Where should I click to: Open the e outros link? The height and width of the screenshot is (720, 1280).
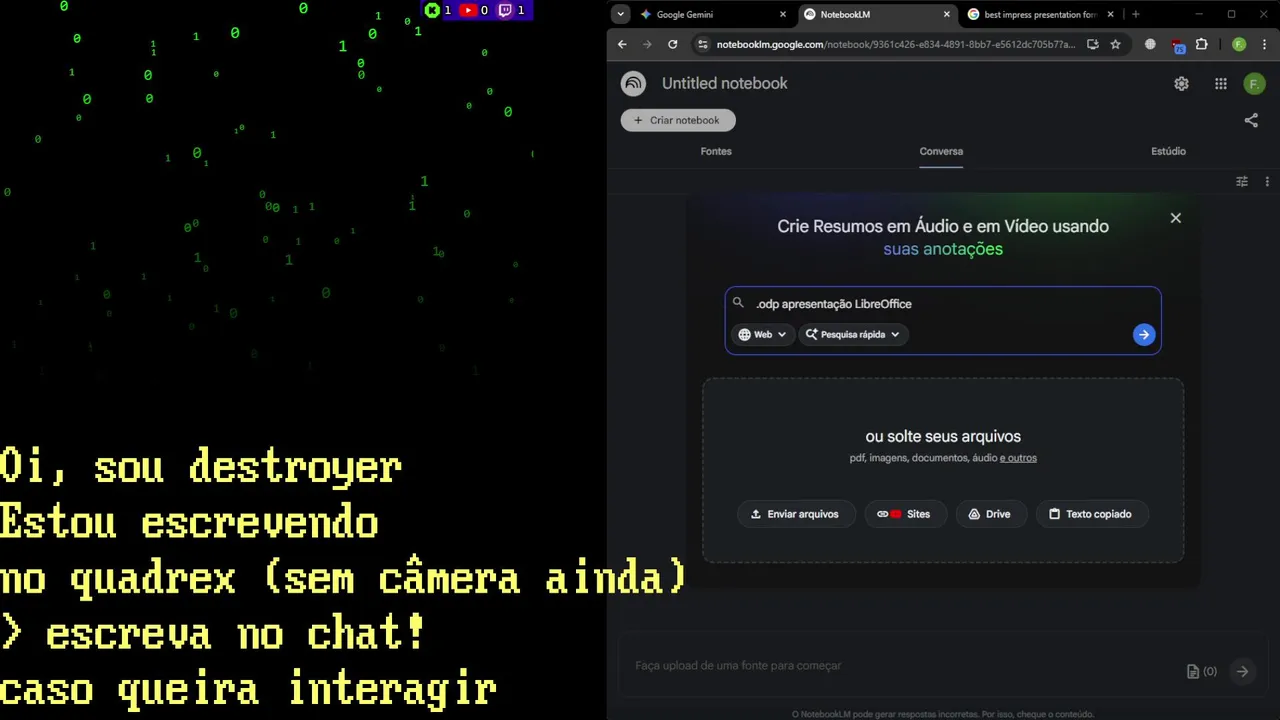1018,458
